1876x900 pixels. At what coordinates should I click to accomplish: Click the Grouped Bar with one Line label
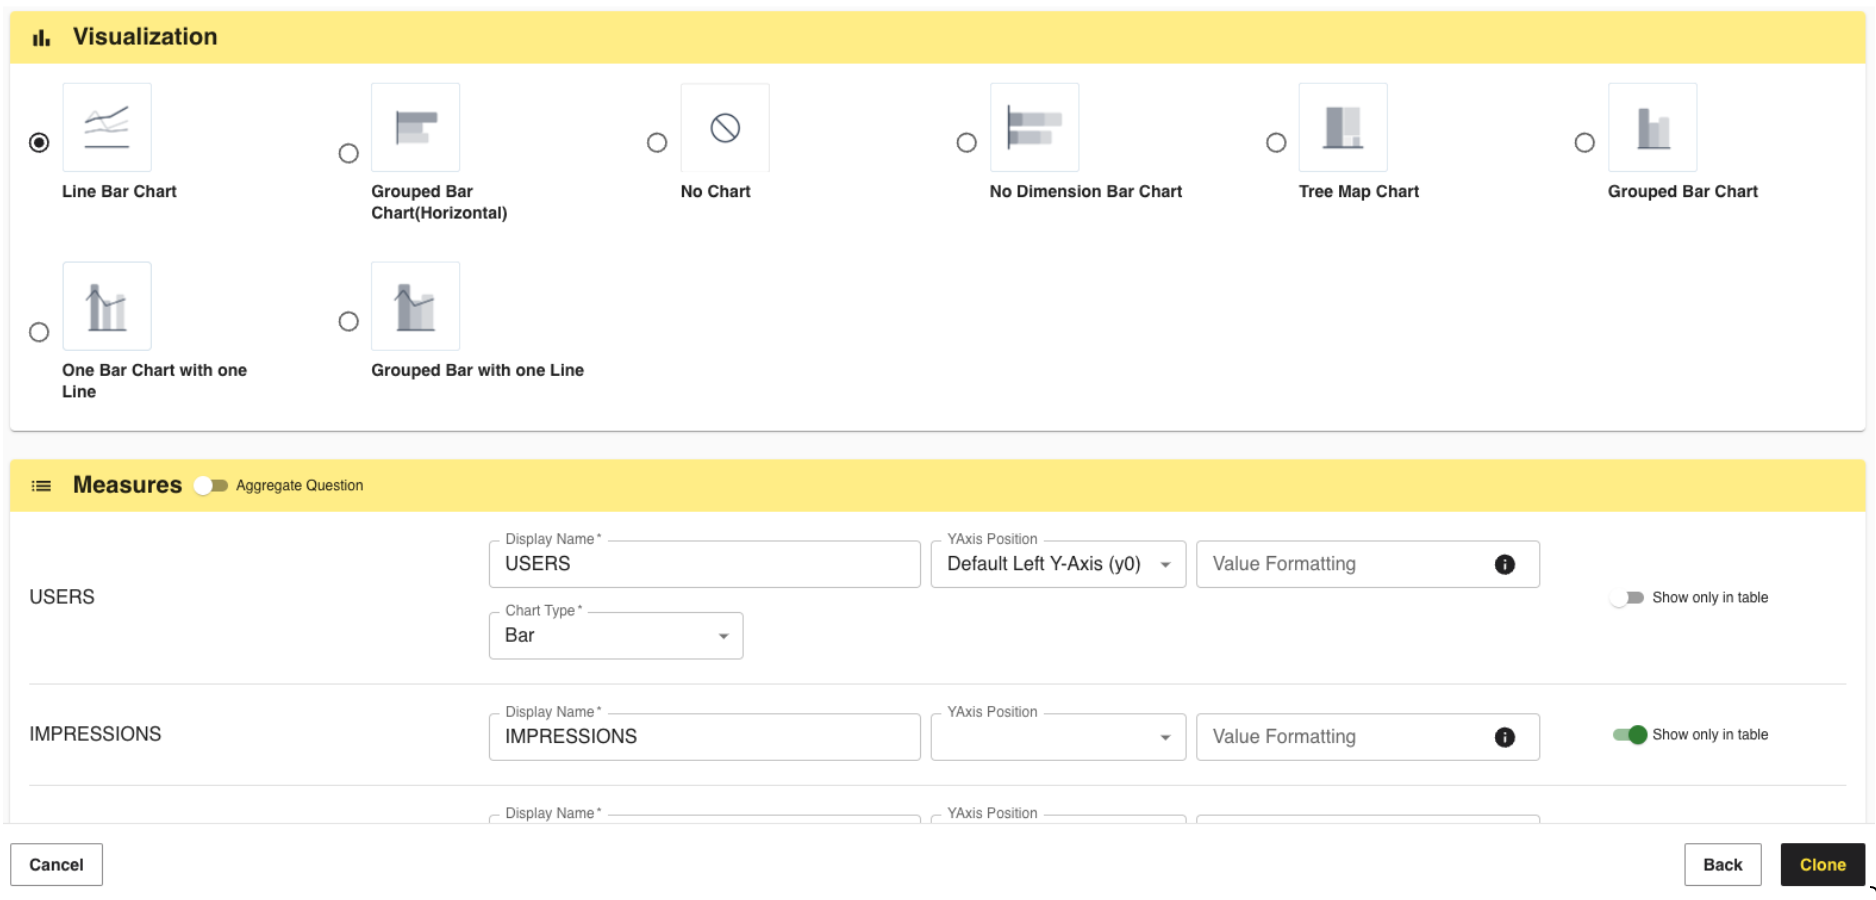coord(477,370)
